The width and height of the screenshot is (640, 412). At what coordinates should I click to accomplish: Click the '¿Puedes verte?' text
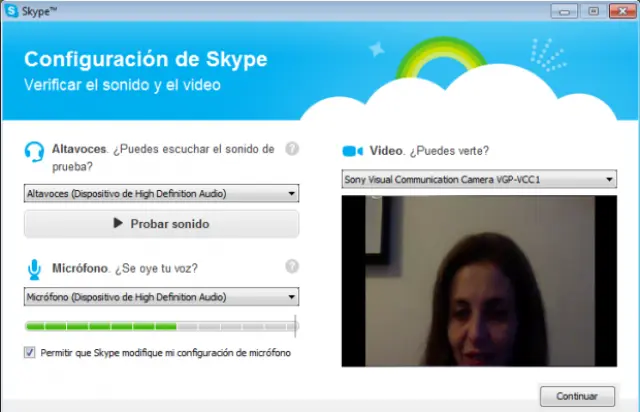point(449,151)
